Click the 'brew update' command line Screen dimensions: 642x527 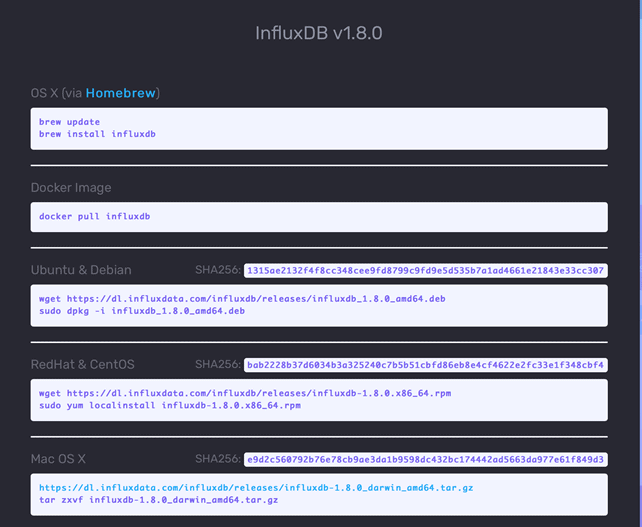[69, 122]
